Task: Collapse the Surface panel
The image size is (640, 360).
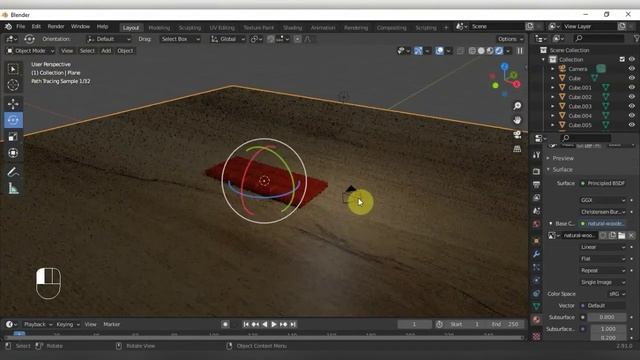Action: click(x=562, y=169)
